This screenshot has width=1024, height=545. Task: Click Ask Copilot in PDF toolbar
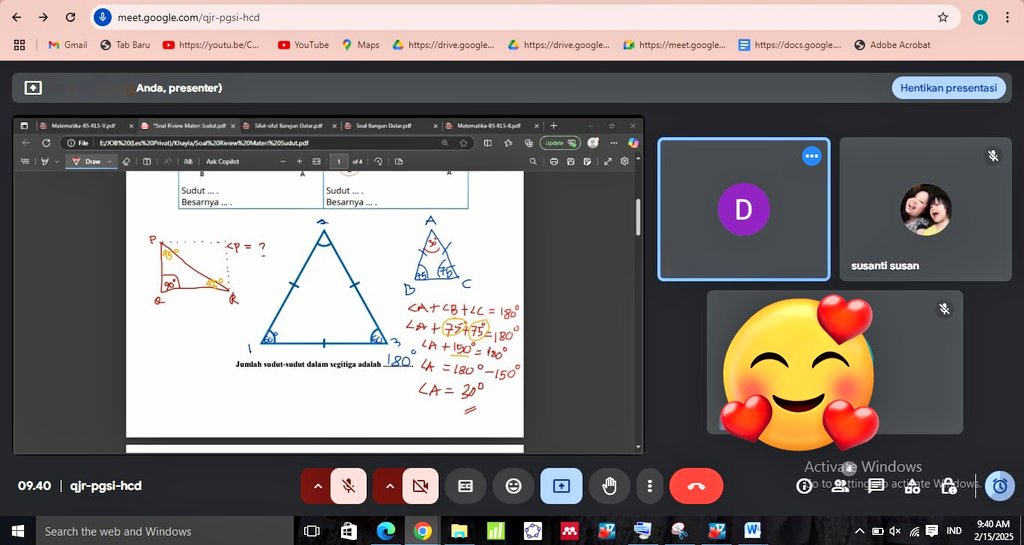point(223,161)
